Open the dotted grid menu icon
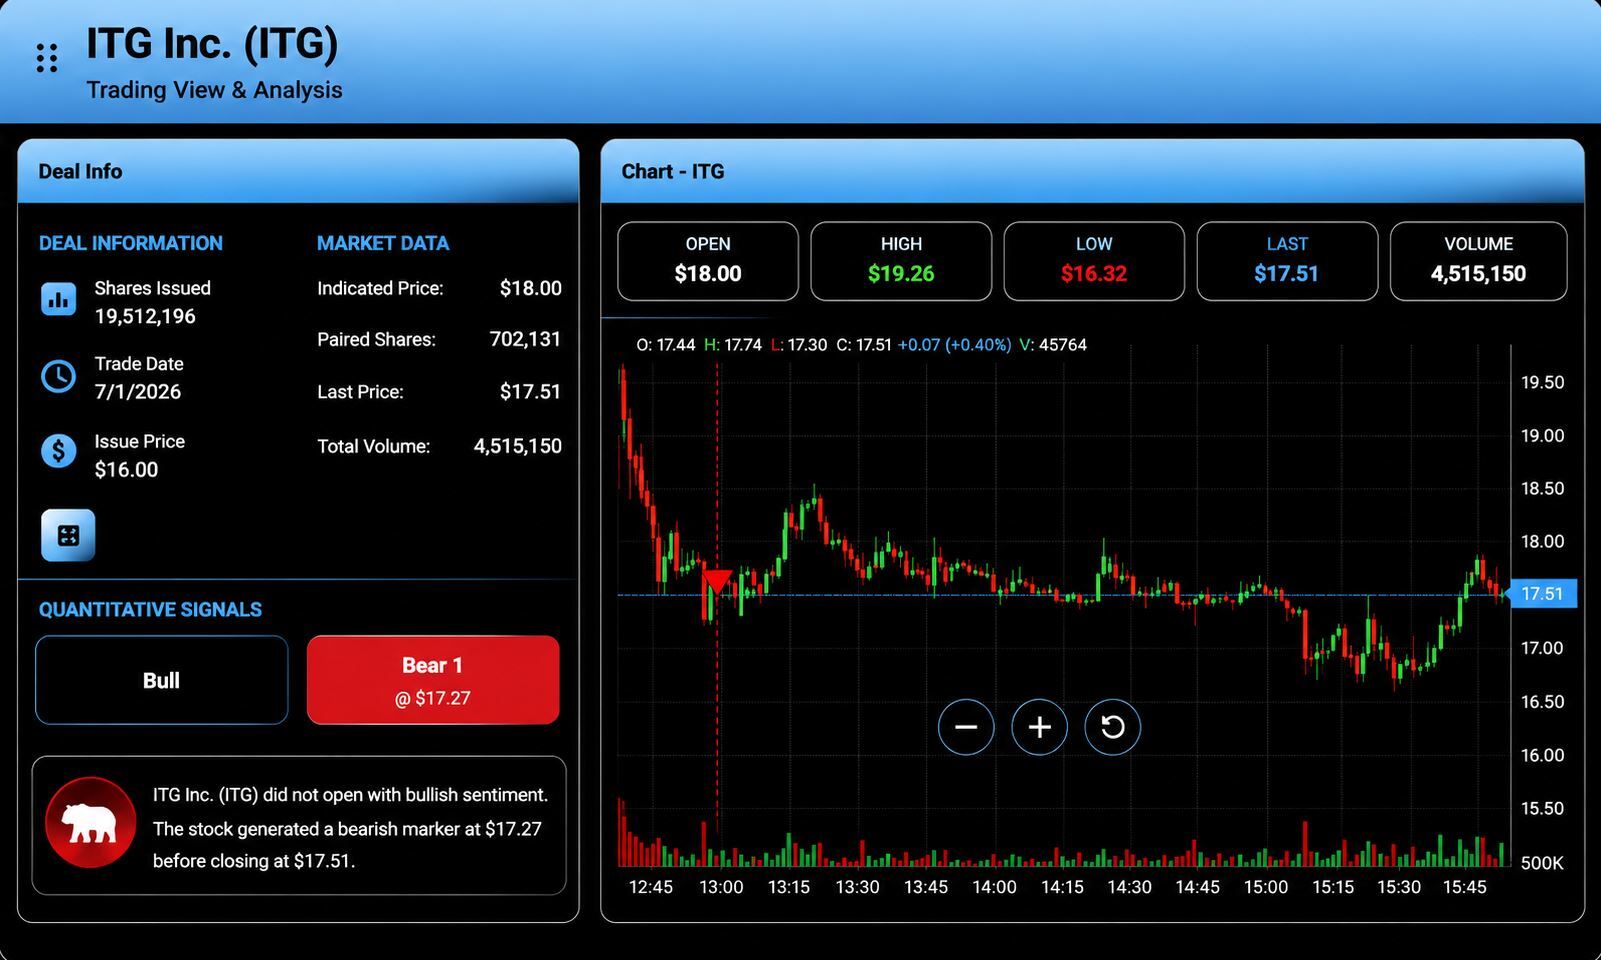Viewport: 1601px width, 960px height. [x=47, y=58]
